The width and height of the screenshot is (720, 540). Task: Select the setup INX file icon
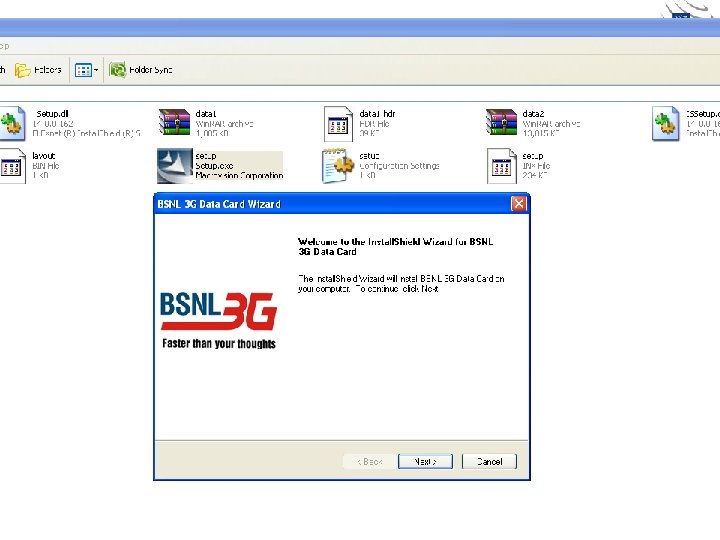coord(501,166)
